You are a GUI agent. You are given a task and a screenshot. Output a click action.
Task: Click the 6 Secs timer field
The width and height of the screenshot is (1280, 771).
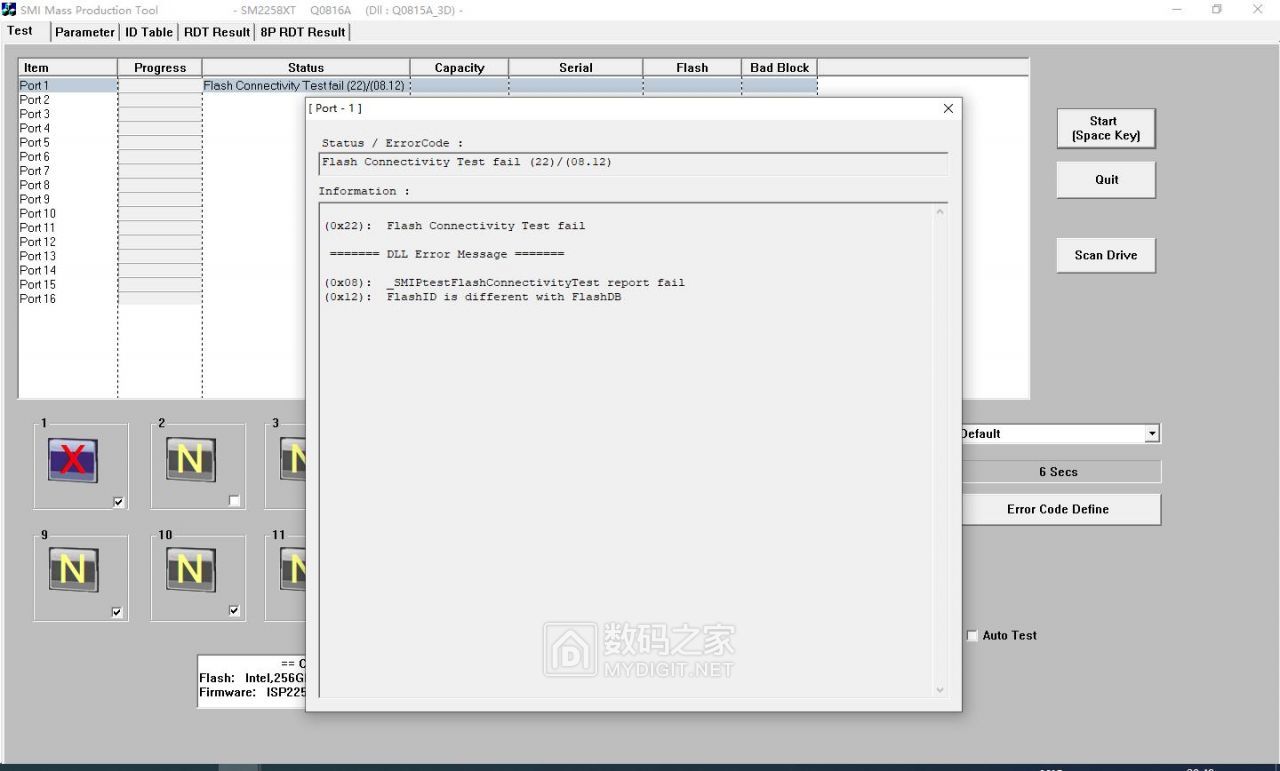coord(1058,472)
